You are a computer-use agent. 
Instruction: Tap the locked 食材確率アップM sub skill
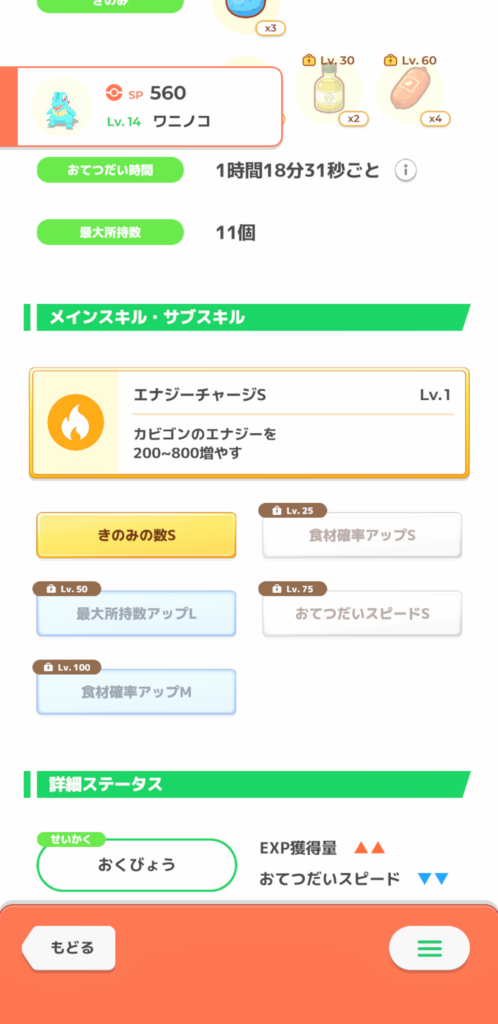pyautogui.click(x=136, y=692)
